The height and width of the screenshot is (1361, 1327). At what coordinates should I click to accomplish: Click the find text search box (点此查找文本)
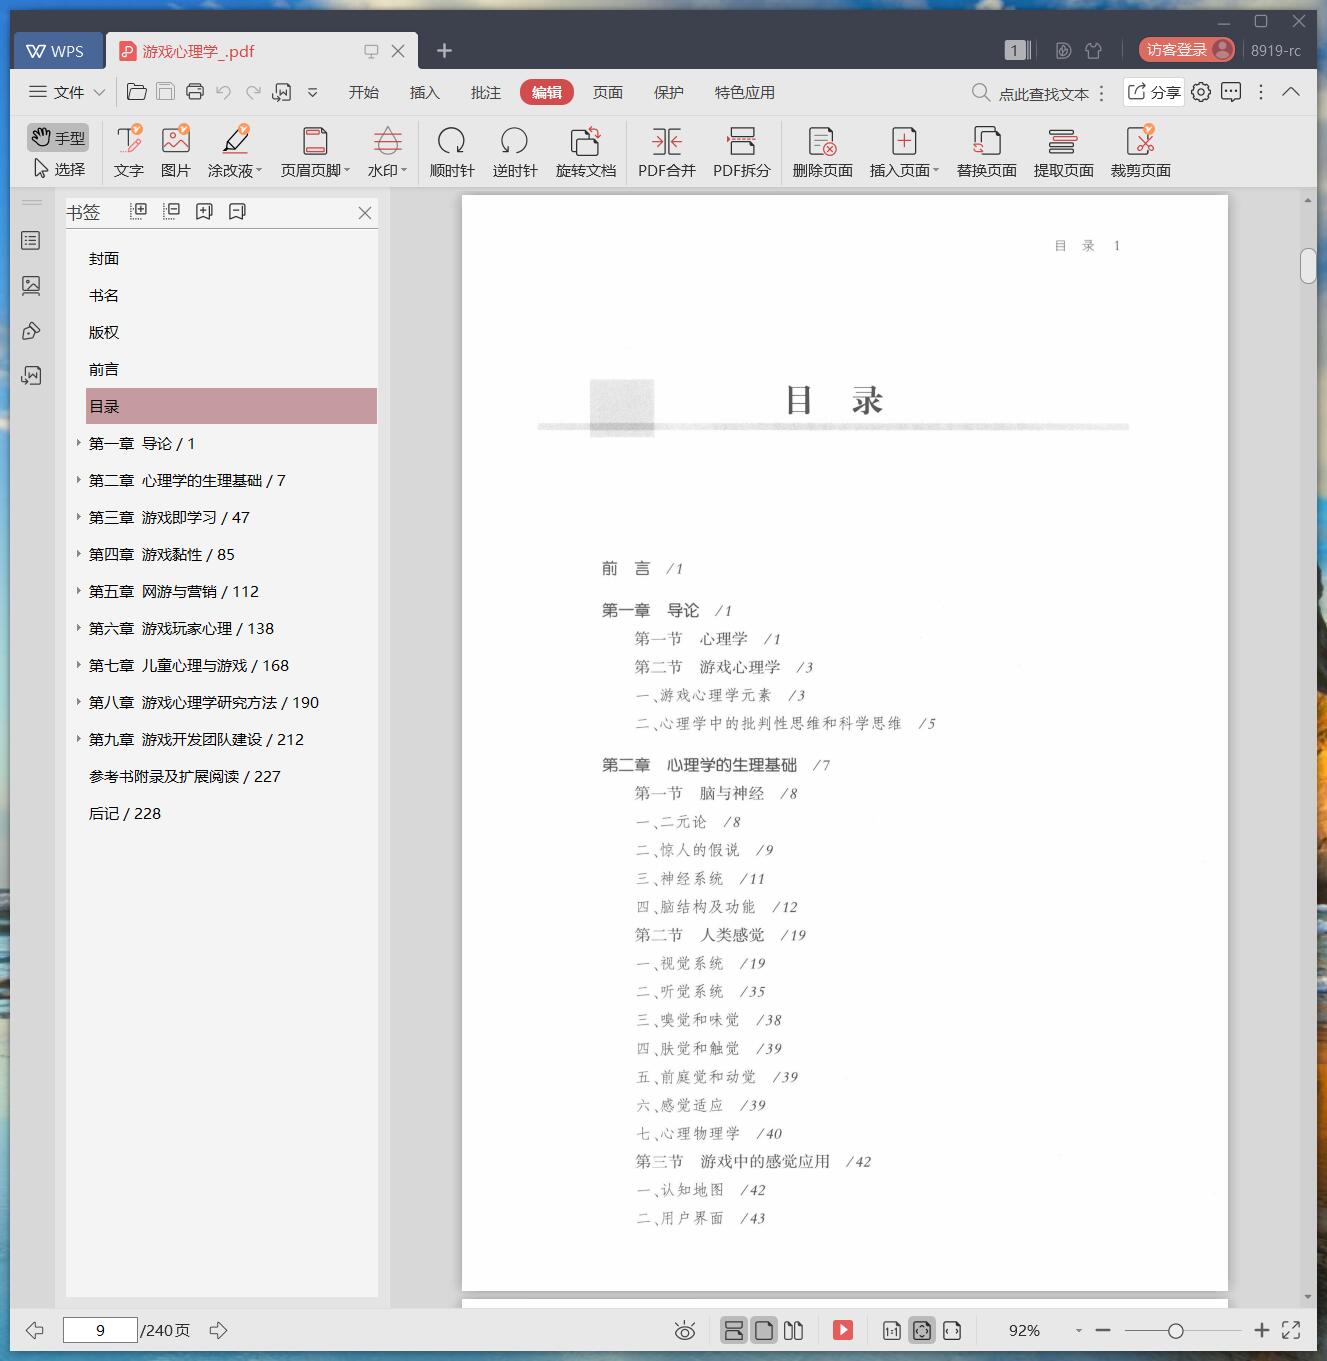(1031, 93)
